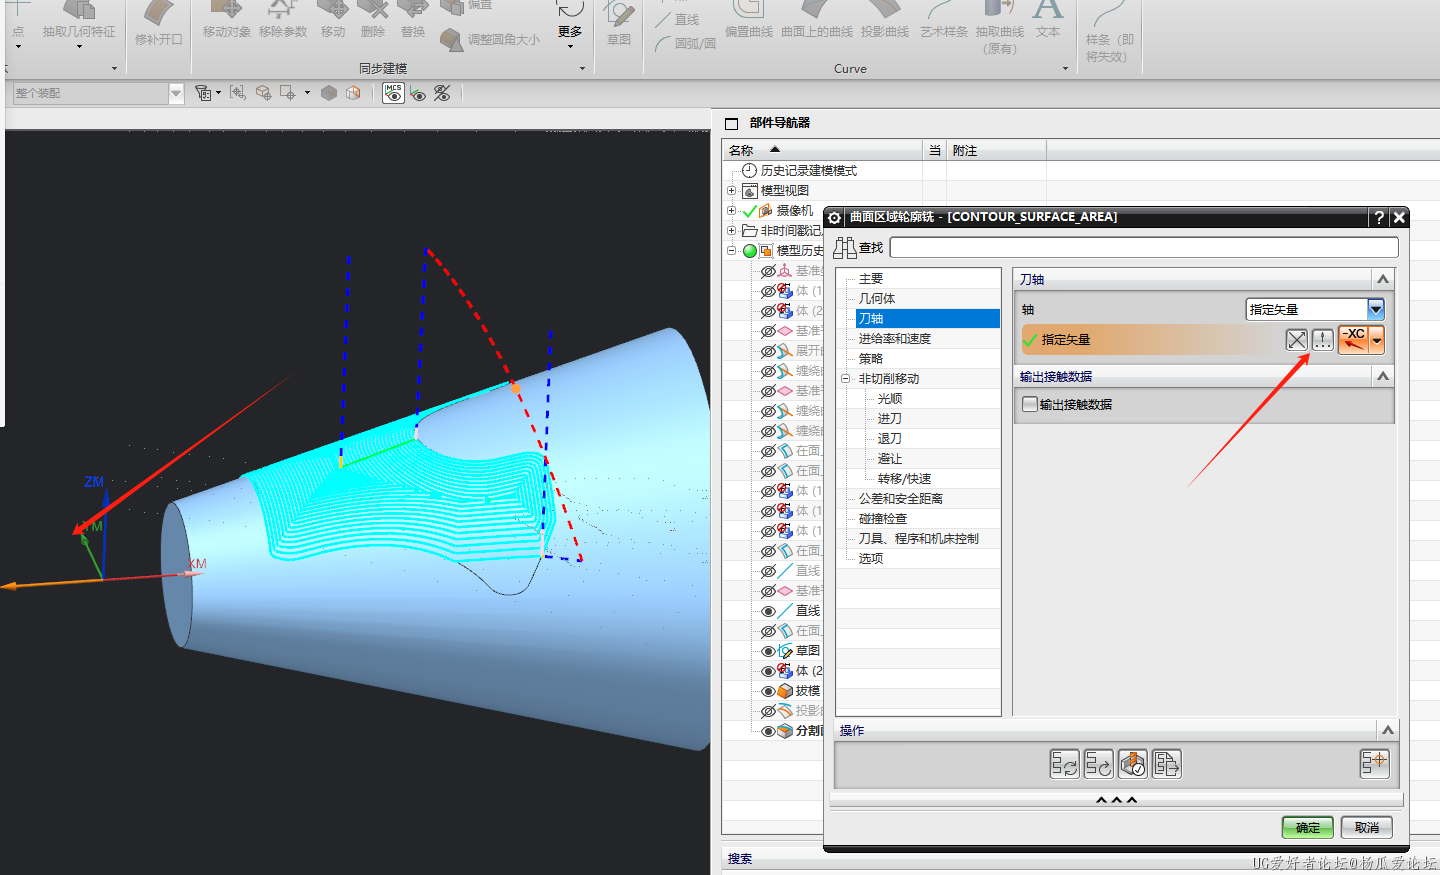Toggle the MCS display icon

[393, 93]
